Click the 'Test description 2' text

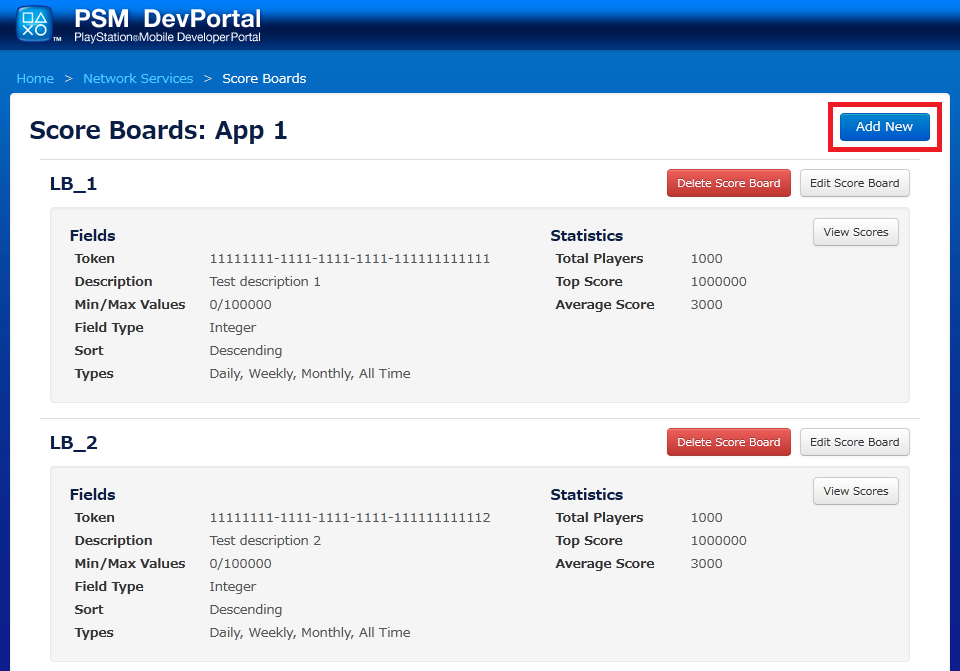[265, 540]
